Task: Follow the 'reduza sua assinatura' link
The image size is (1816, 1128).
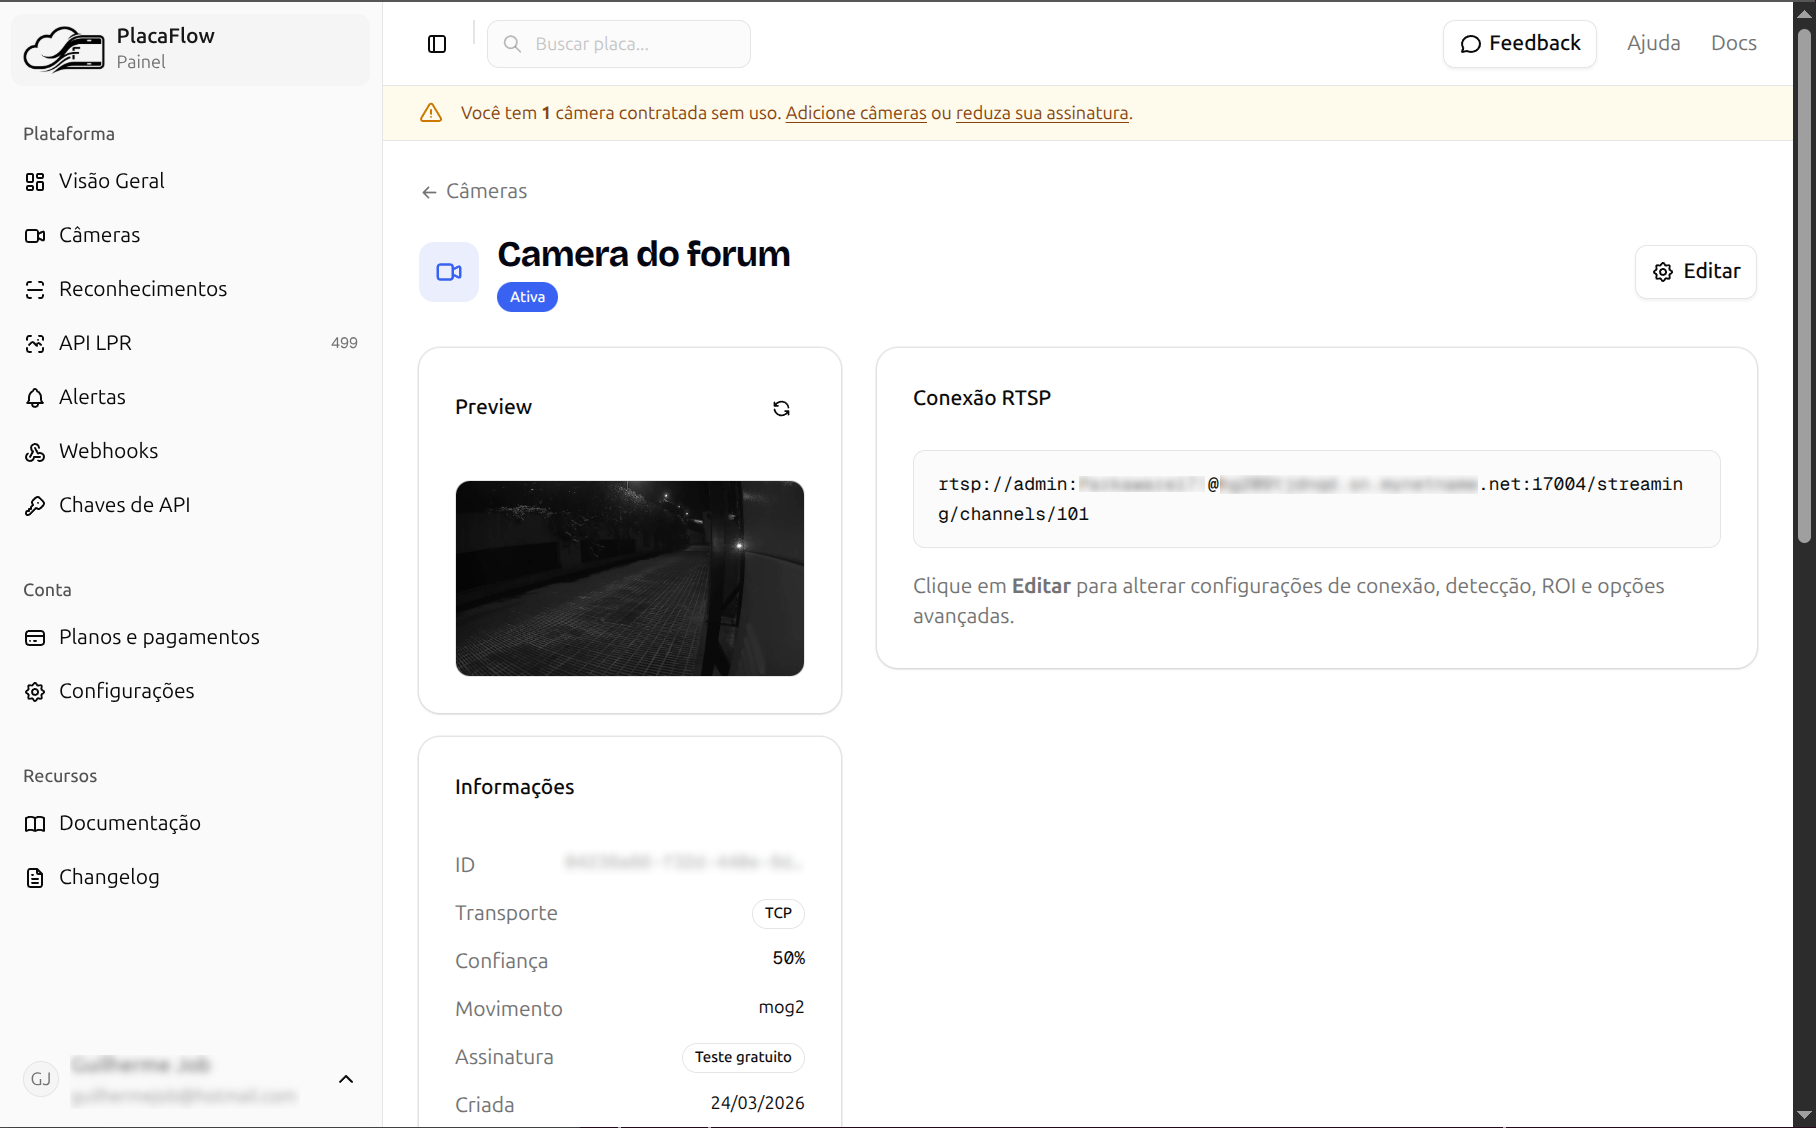Action: pos(1041,113)
